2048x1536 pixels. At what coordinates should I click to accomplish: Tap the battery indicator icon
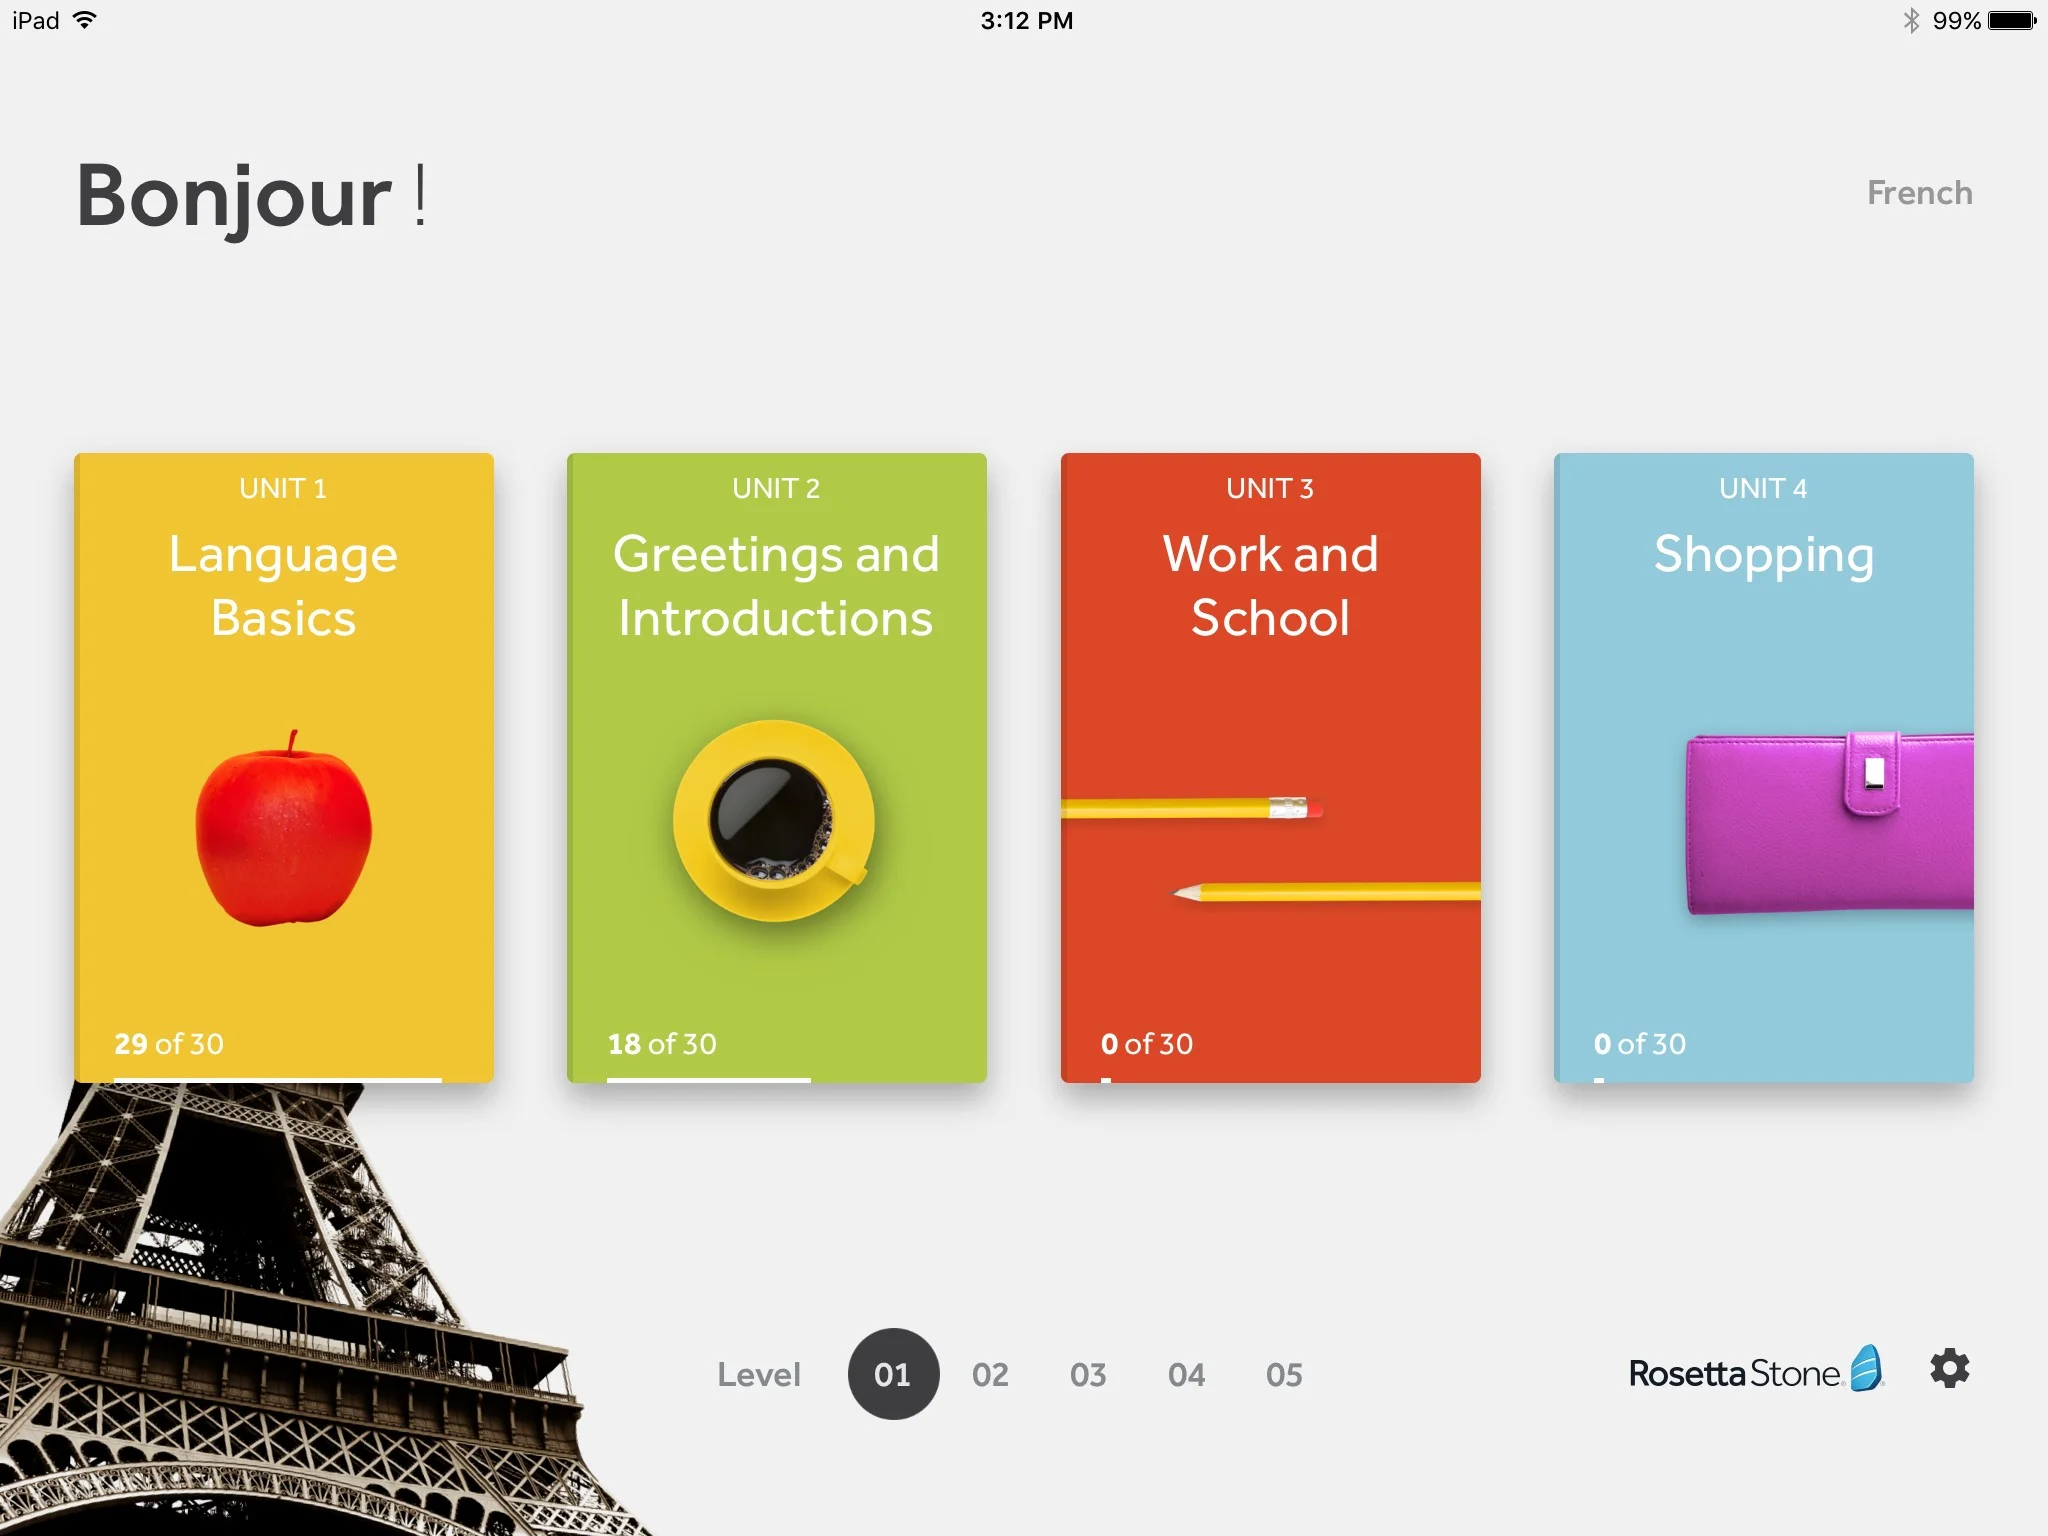click(x=2012, y=20)
